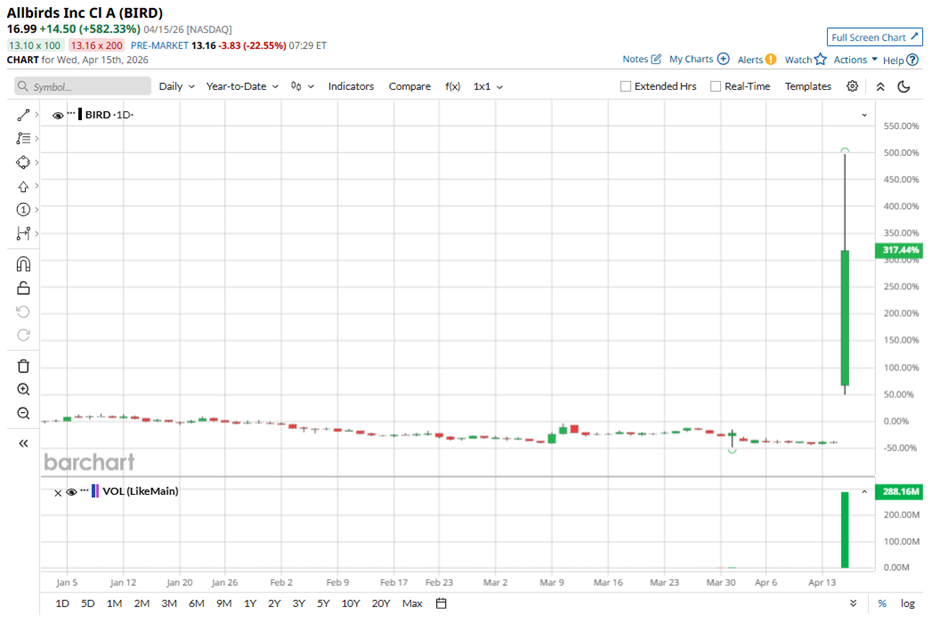Switch the scale to percent mode
Screen dimensions: 940x623
[x=882, y=603]
